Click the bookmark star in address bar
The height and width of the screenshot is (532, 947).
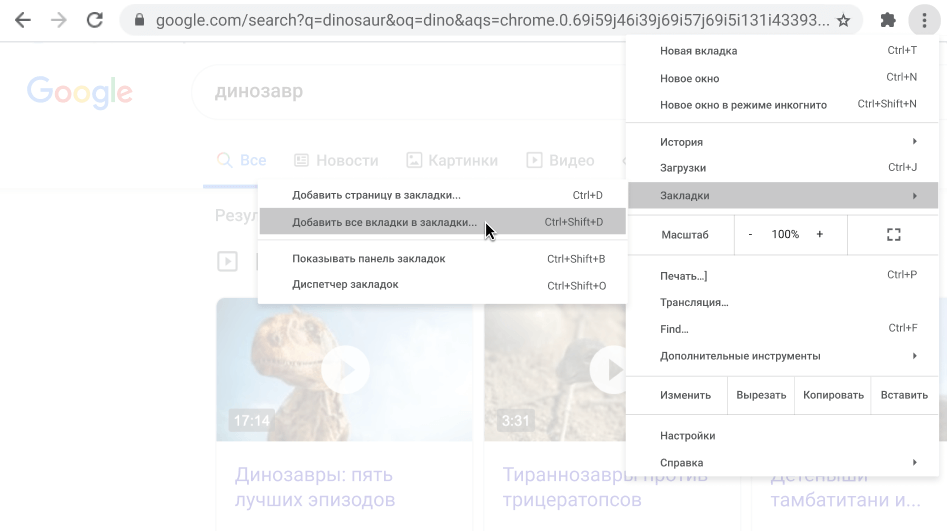[x=843, y=20]
